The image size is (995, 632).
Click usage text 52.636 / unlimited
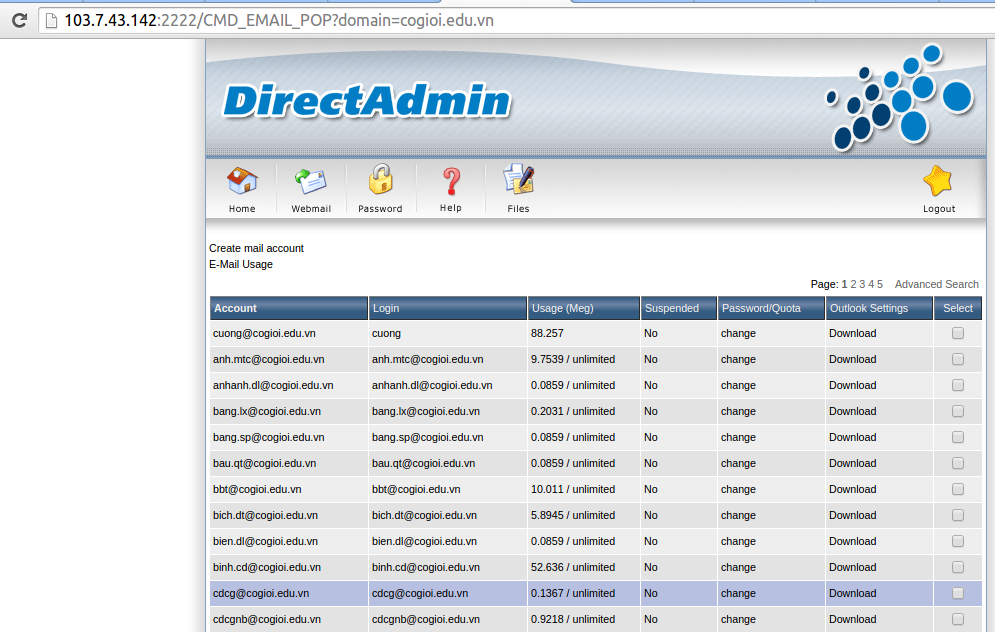tap(573, 567)
